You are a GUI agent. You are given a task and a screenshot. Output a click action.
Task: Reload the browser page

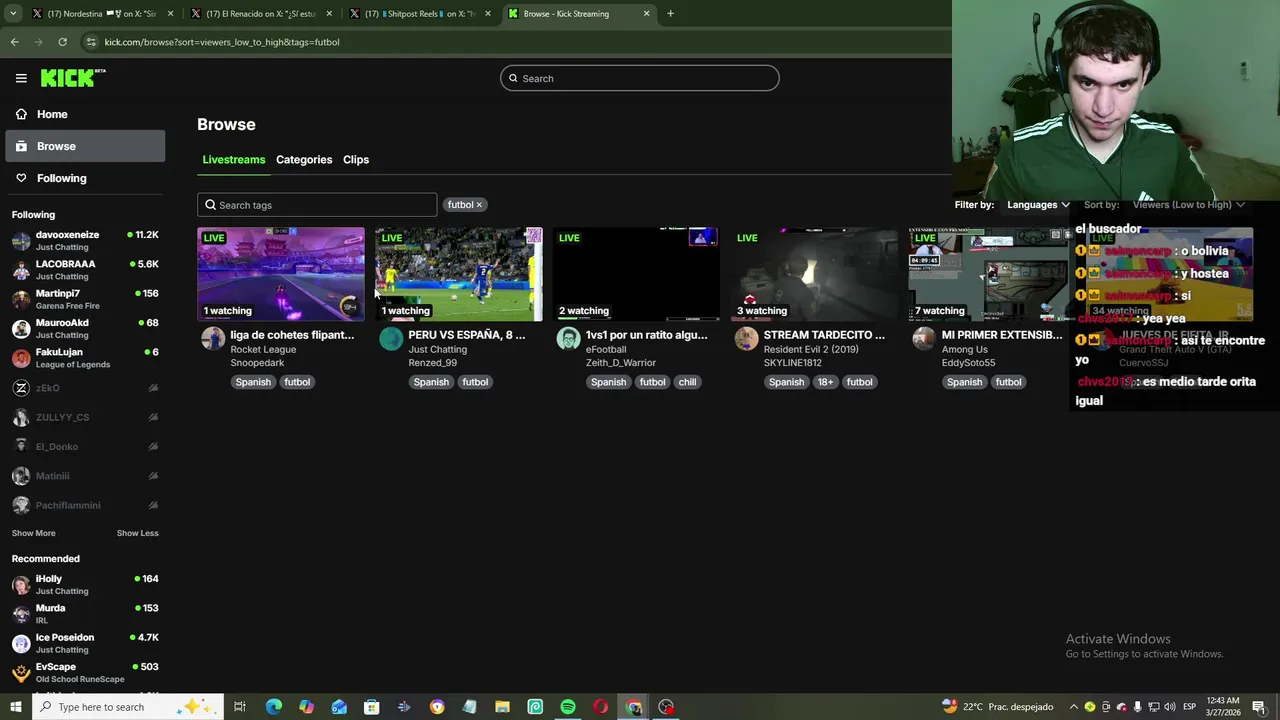[x=62, y=42]
